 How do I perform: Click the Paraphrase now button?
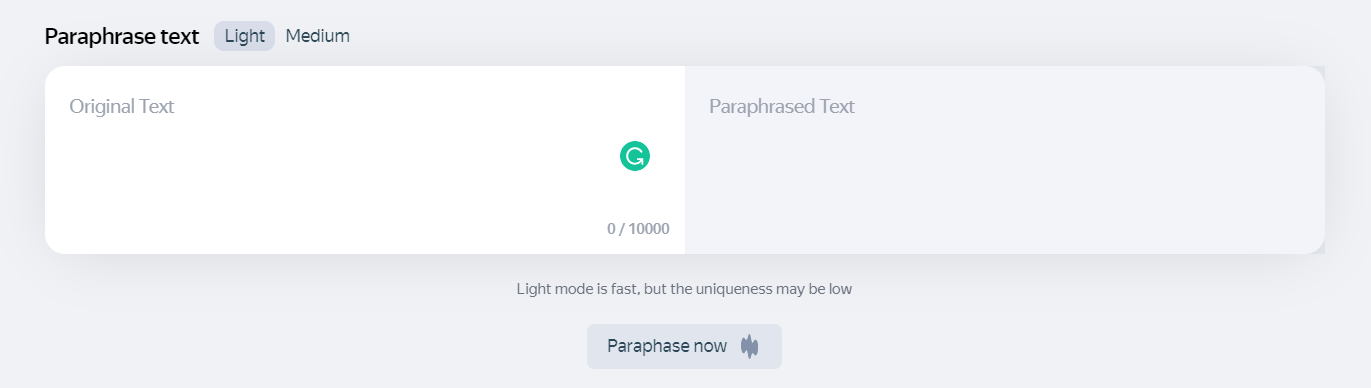point(684,346)
